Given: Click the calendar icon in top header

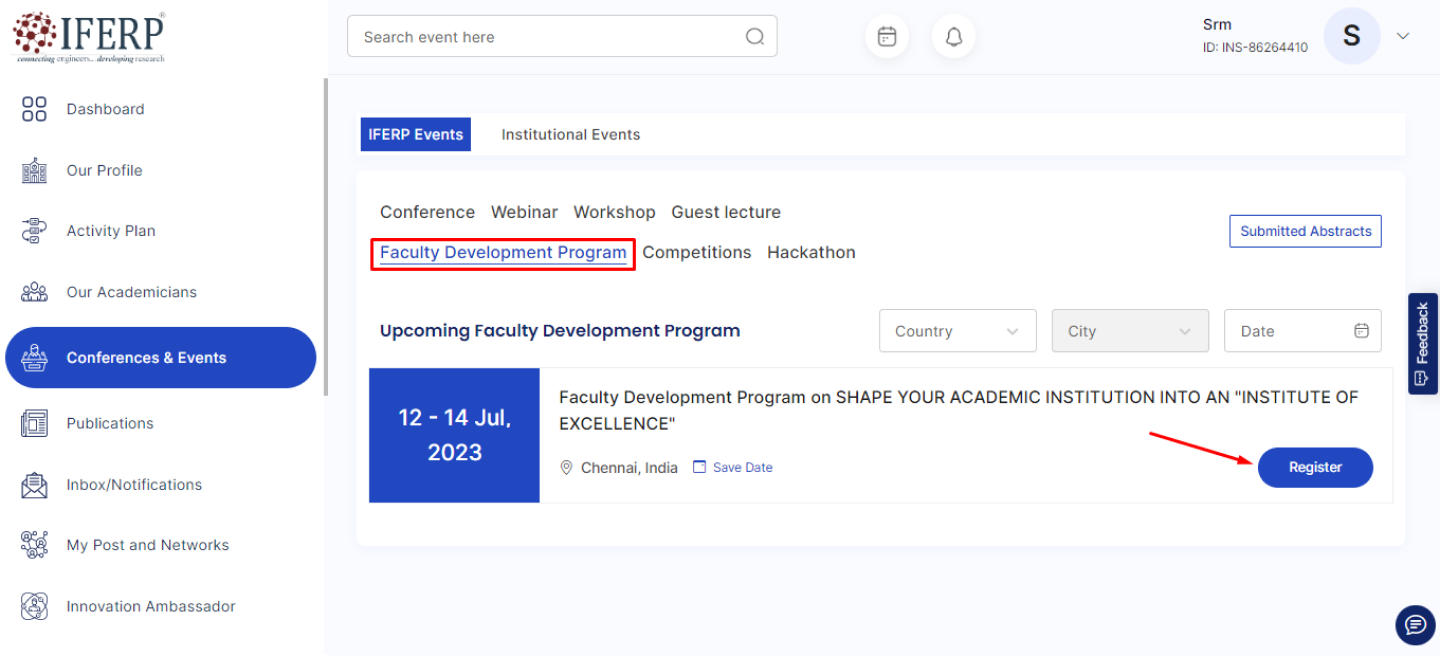Looking at the screenshot, I should point(887,37).
